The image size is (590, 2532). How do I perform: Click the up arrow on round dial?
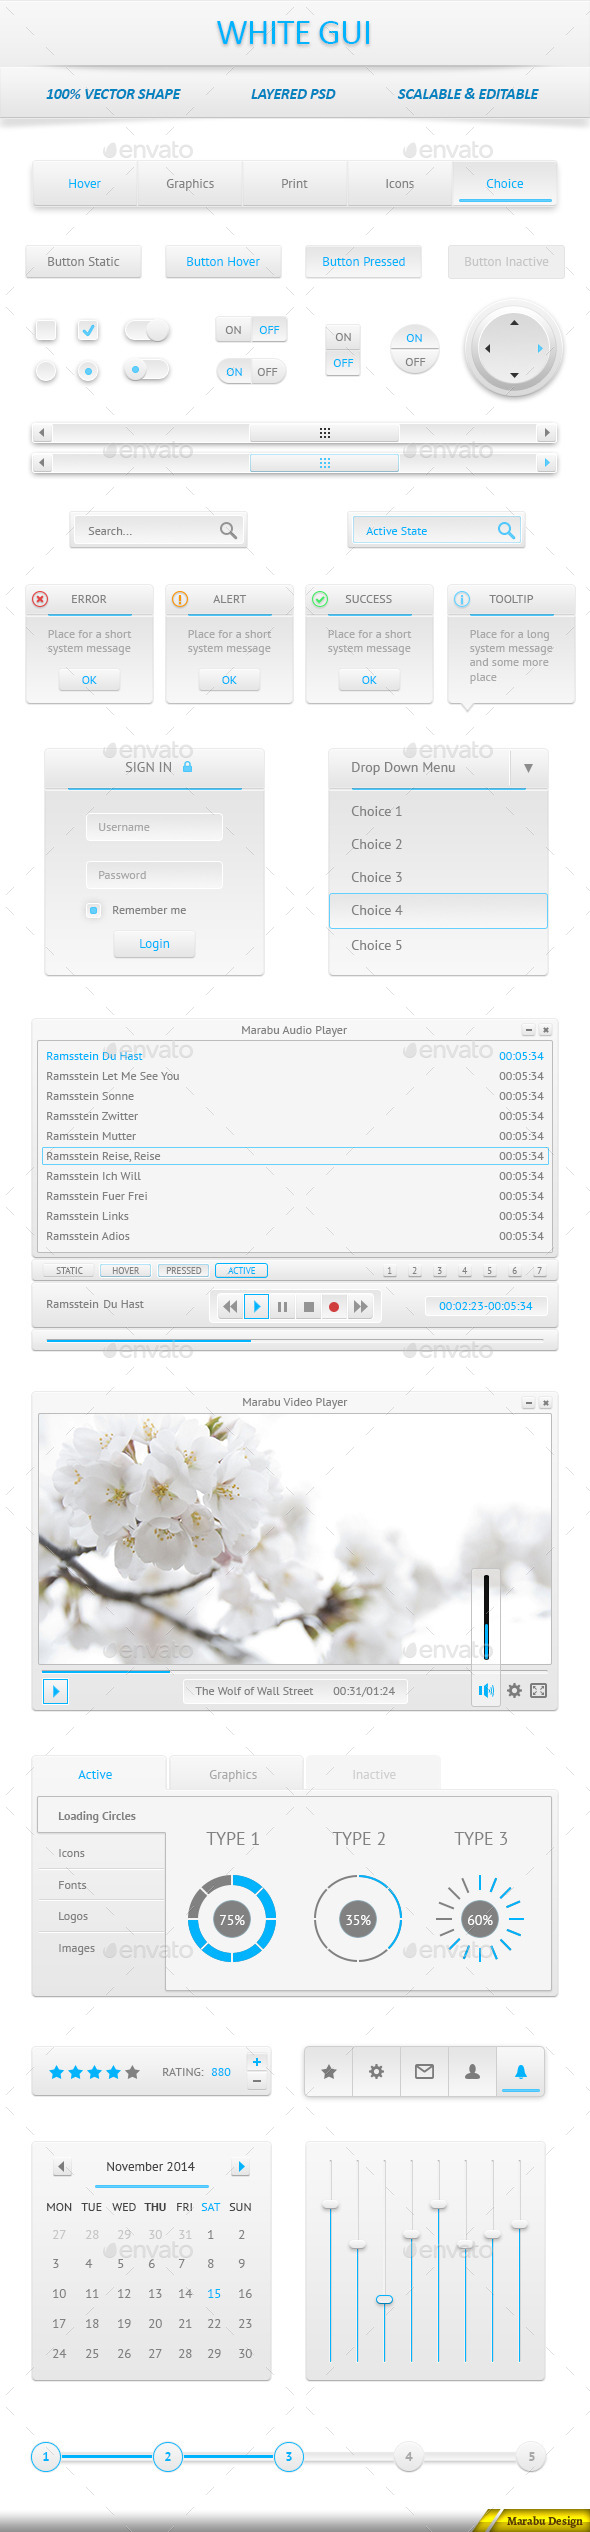coord(514,322)
